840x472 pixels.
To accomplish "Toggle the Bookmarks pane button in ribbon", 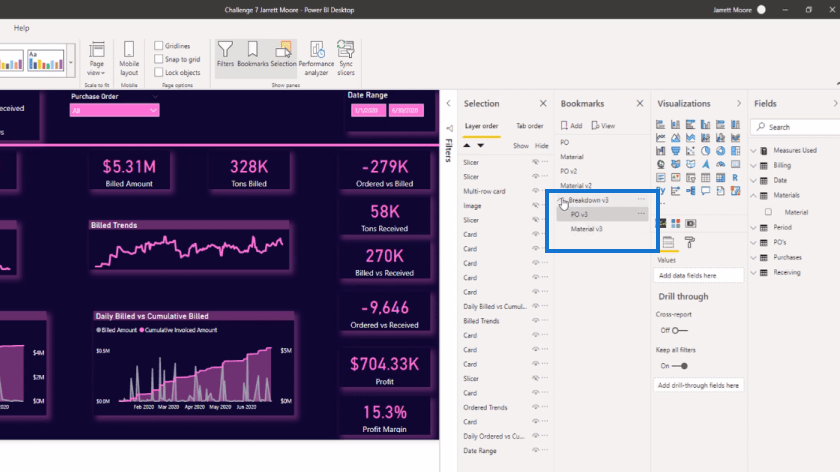I will (x=252, y=54).
